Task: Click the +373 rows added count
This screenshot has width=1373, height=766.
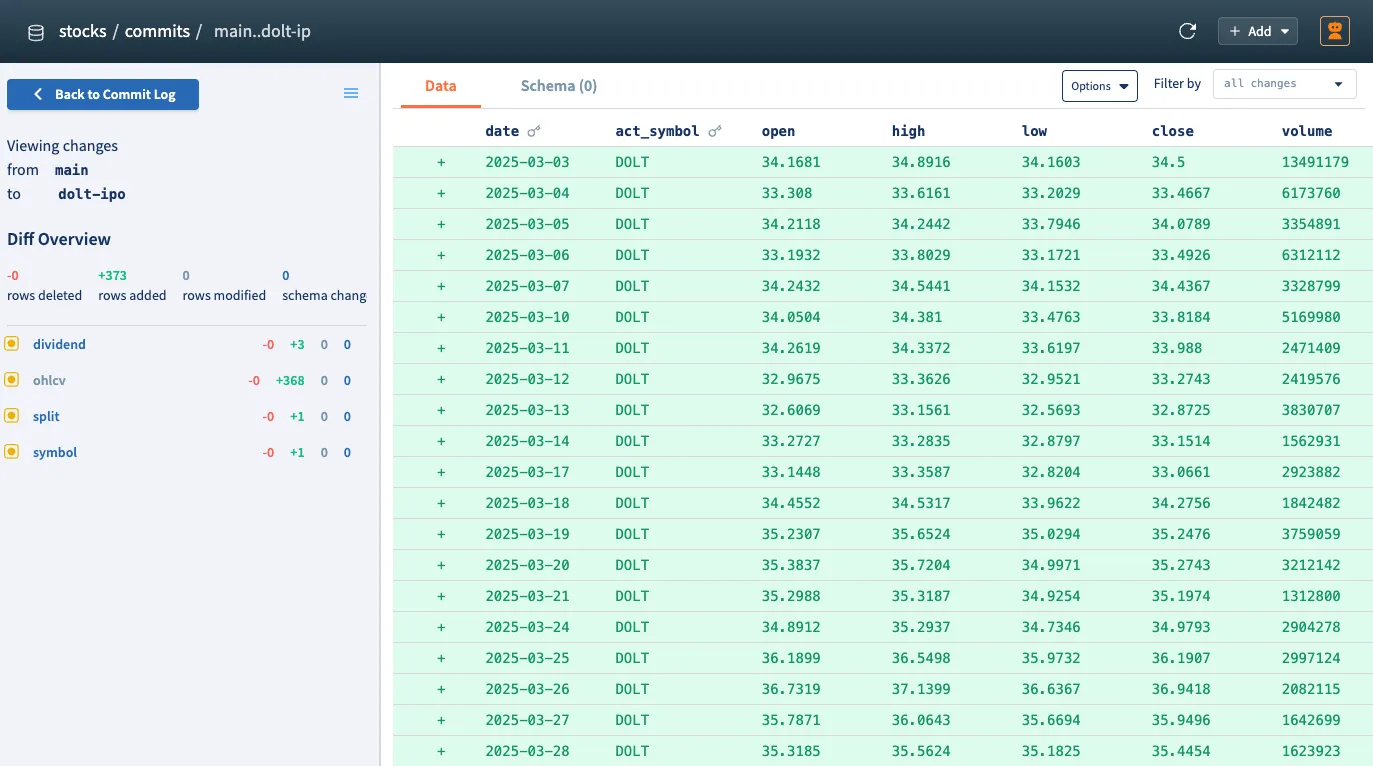Action: point(112,275)
